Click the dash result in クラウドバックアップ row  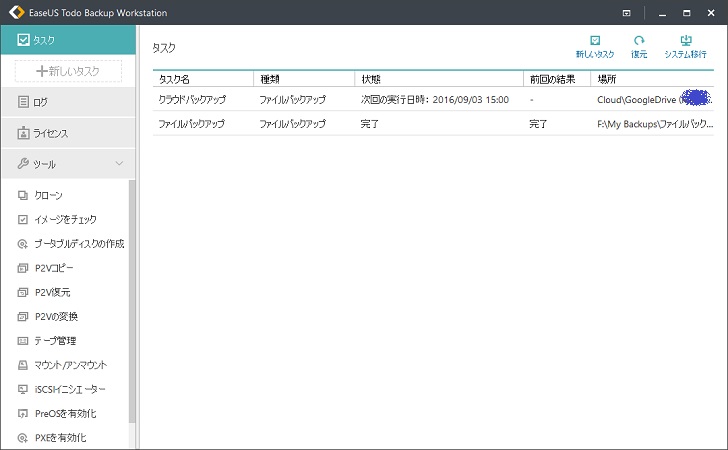tap(532, 99)
